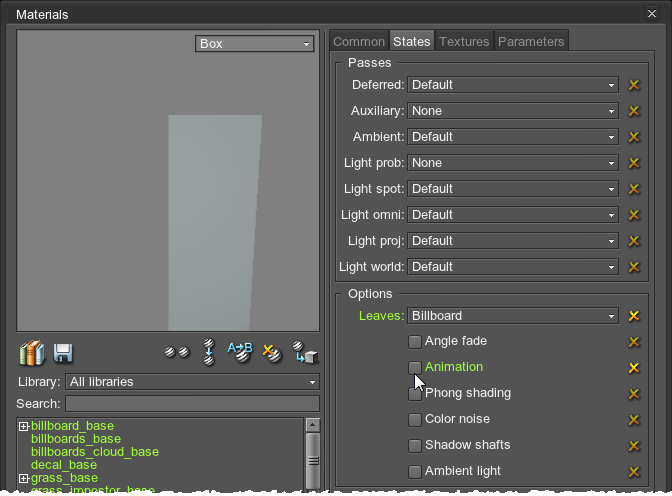Open the material libraries book icon
The height and width of the screenshot is (496, 672).
(x=32, y=353)
